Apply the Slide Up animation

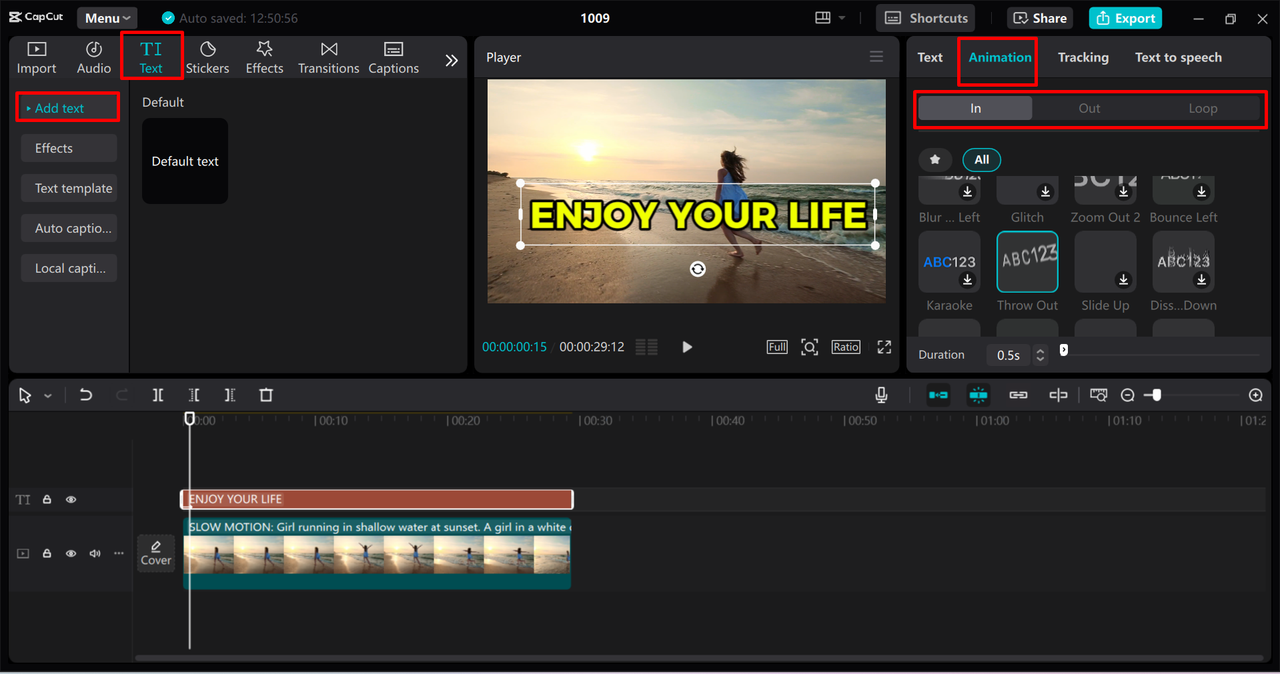[x=1105, y=262]
